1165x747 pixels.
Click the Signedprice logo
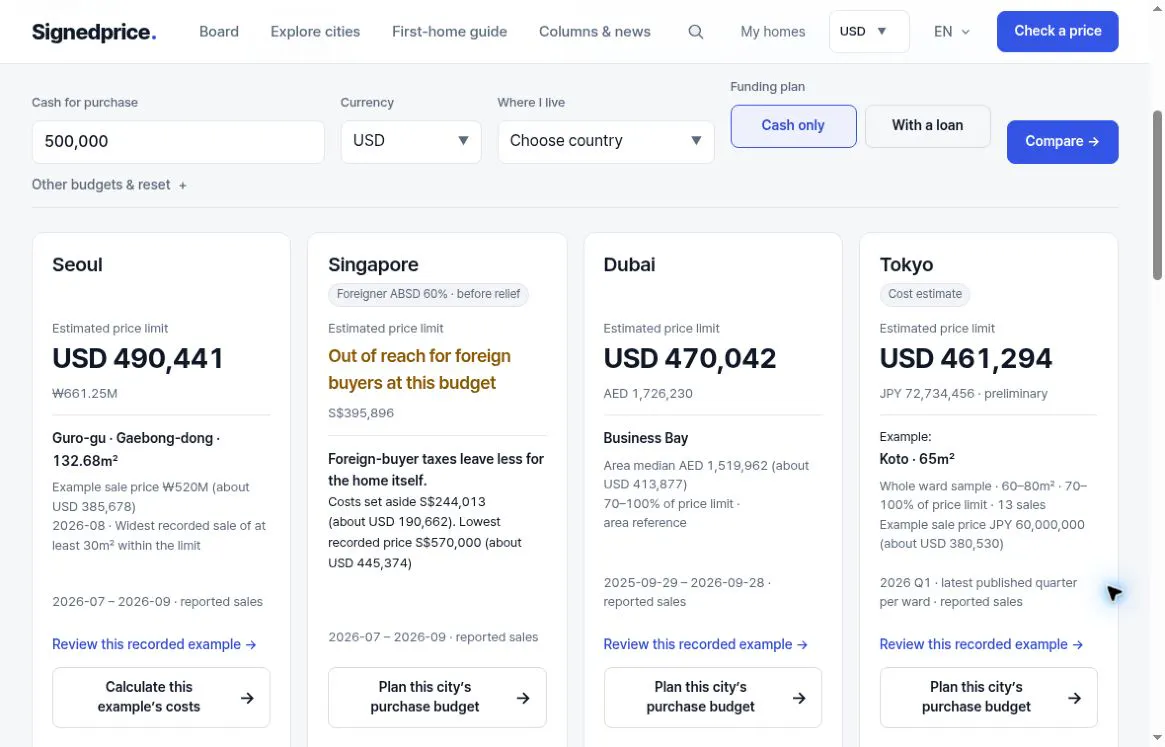94,32
